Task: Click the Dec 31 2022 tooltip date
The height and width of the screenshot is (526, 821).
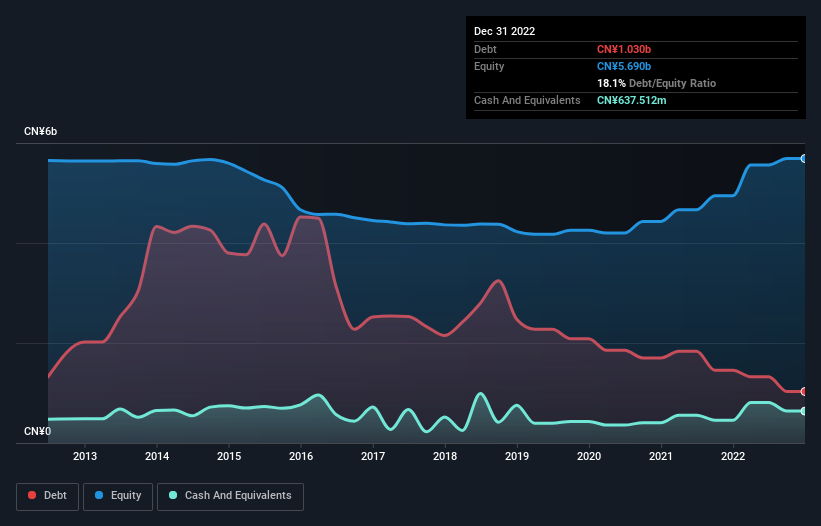Action: click(x=505, y=31)
